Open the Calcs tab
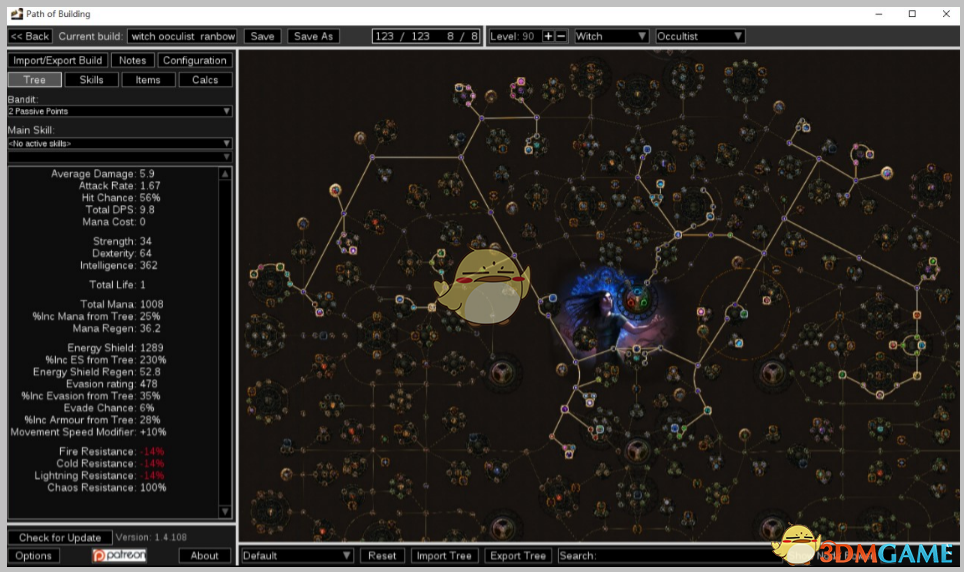This screenshot has width=964, height=572. coord(205,79)
